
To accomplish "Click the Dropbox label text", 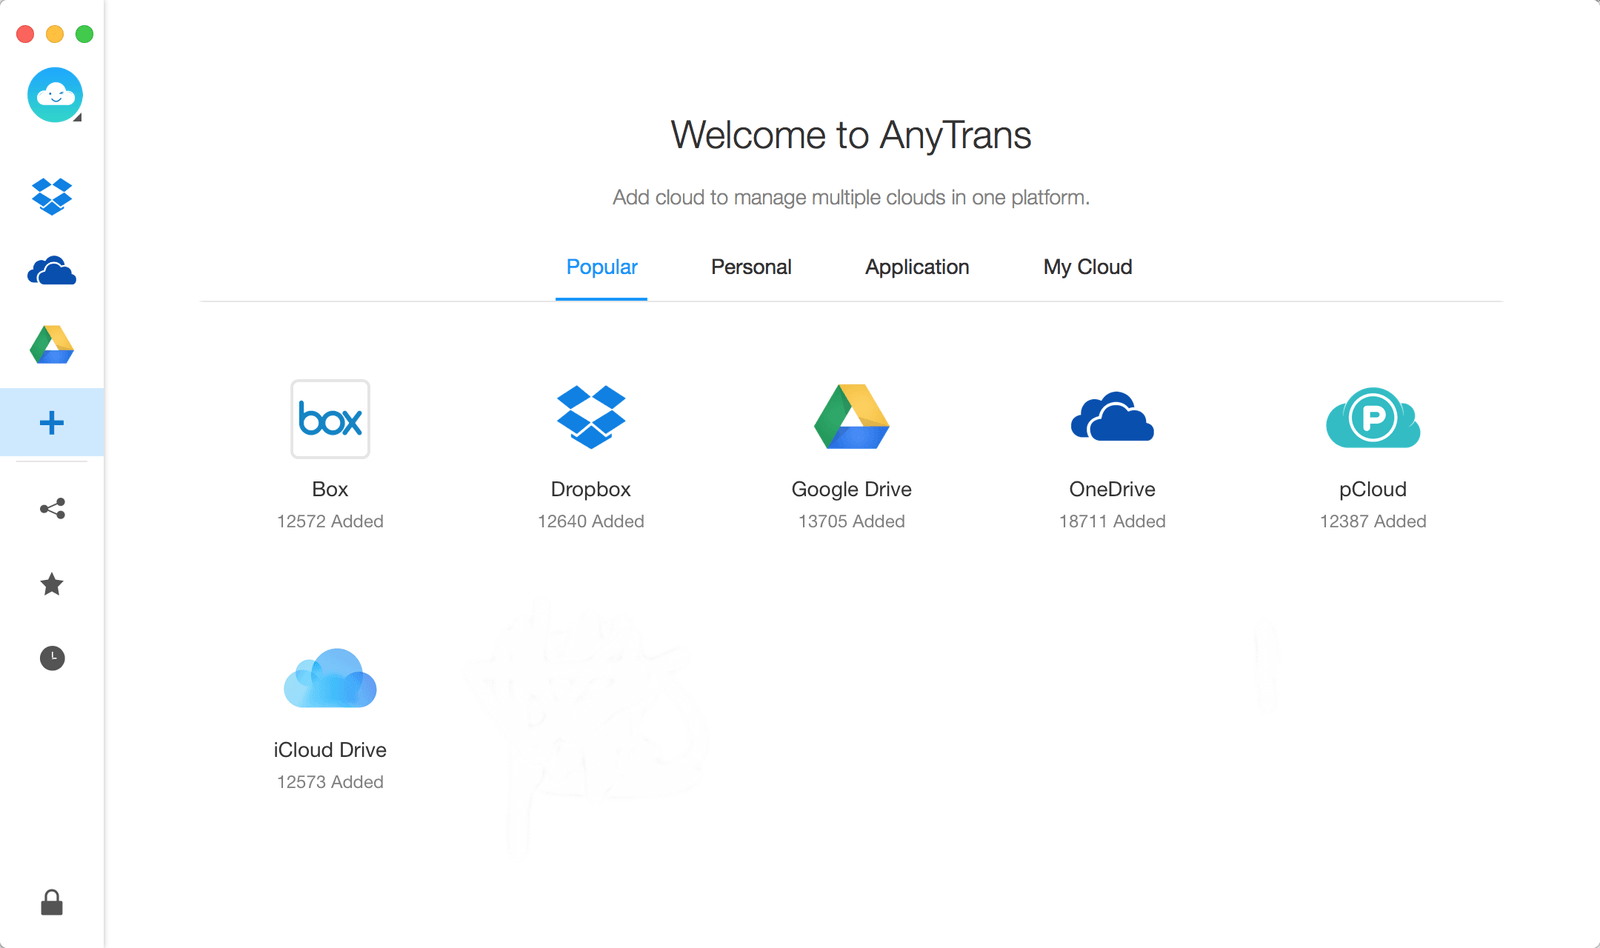I will [x=591, y=489].
